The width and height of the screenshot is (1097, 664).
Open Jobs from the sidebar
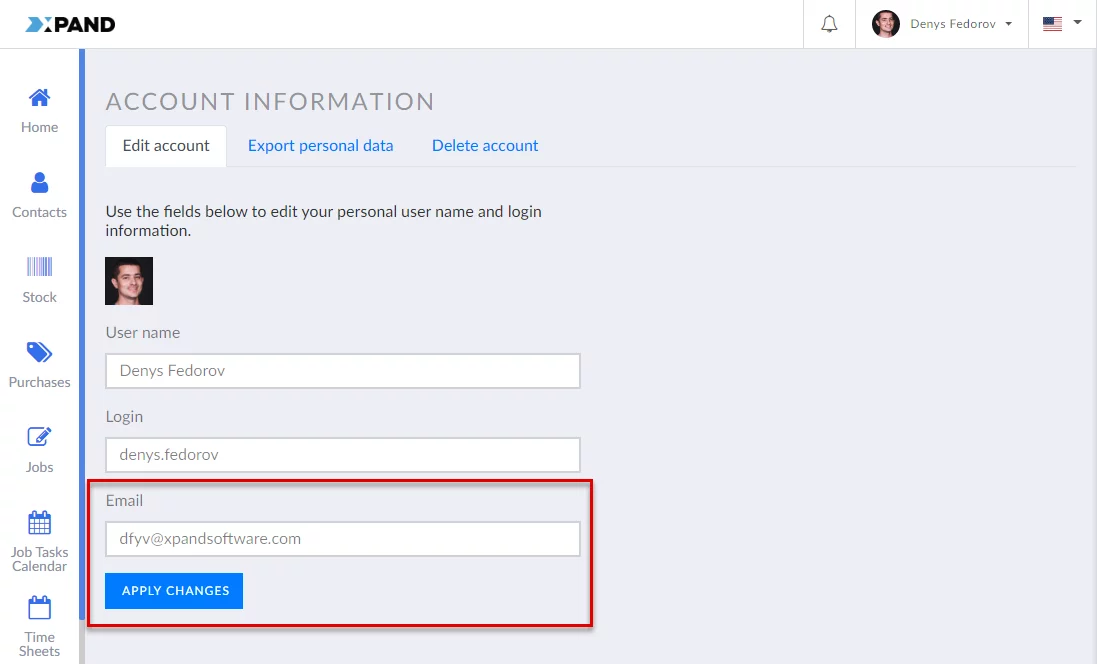[39, 437]
